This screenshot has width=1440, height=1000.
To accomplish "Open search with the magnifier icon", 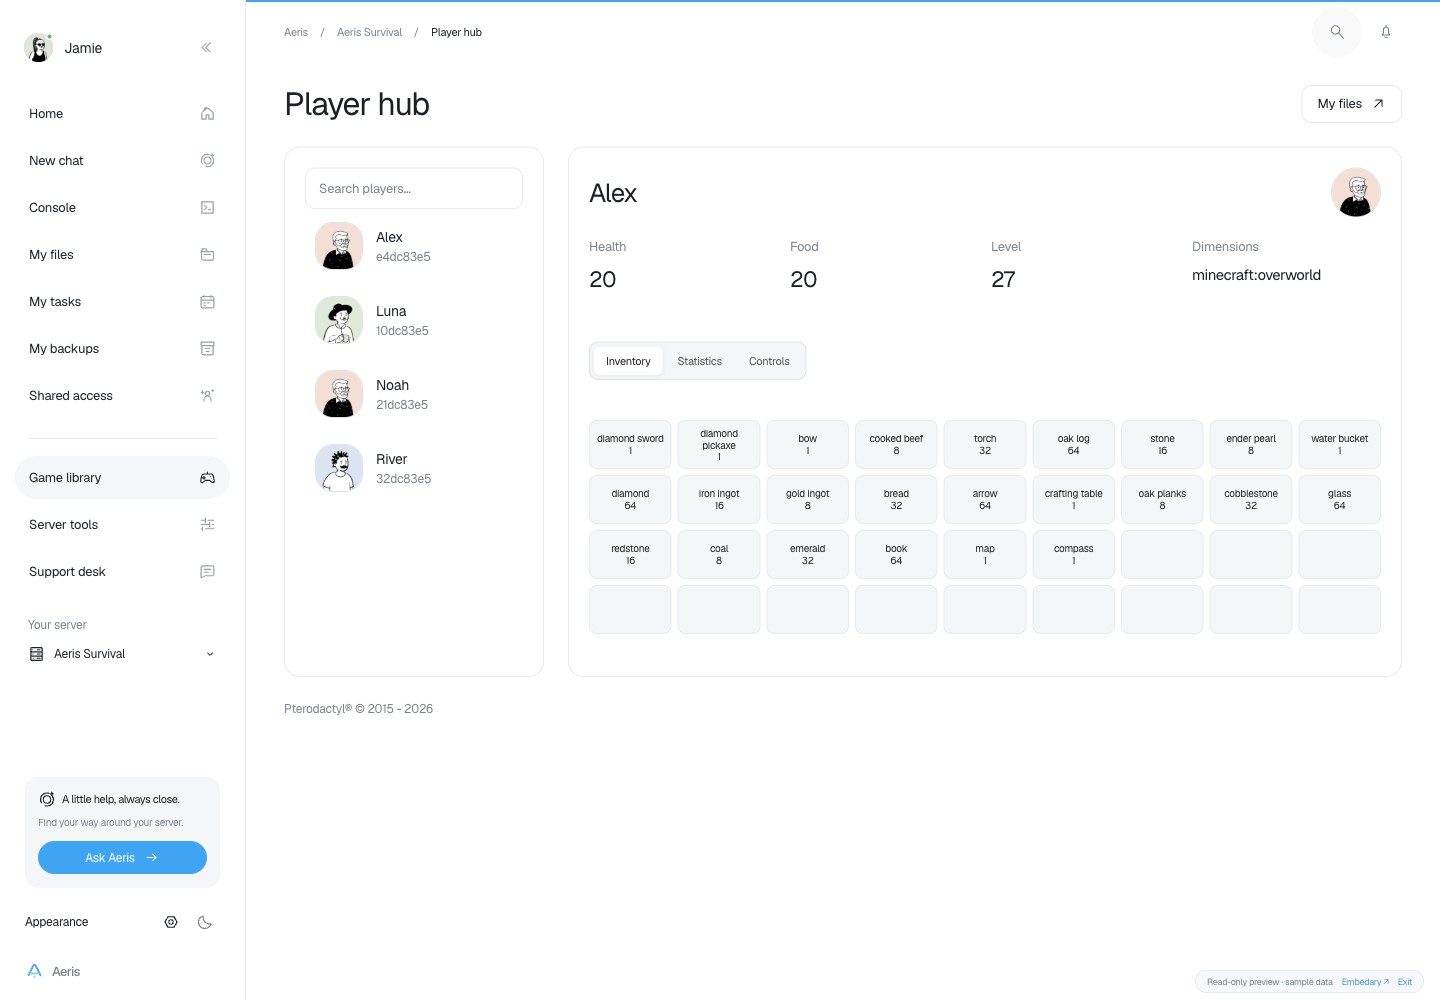I will click(x=1337, y=32).
